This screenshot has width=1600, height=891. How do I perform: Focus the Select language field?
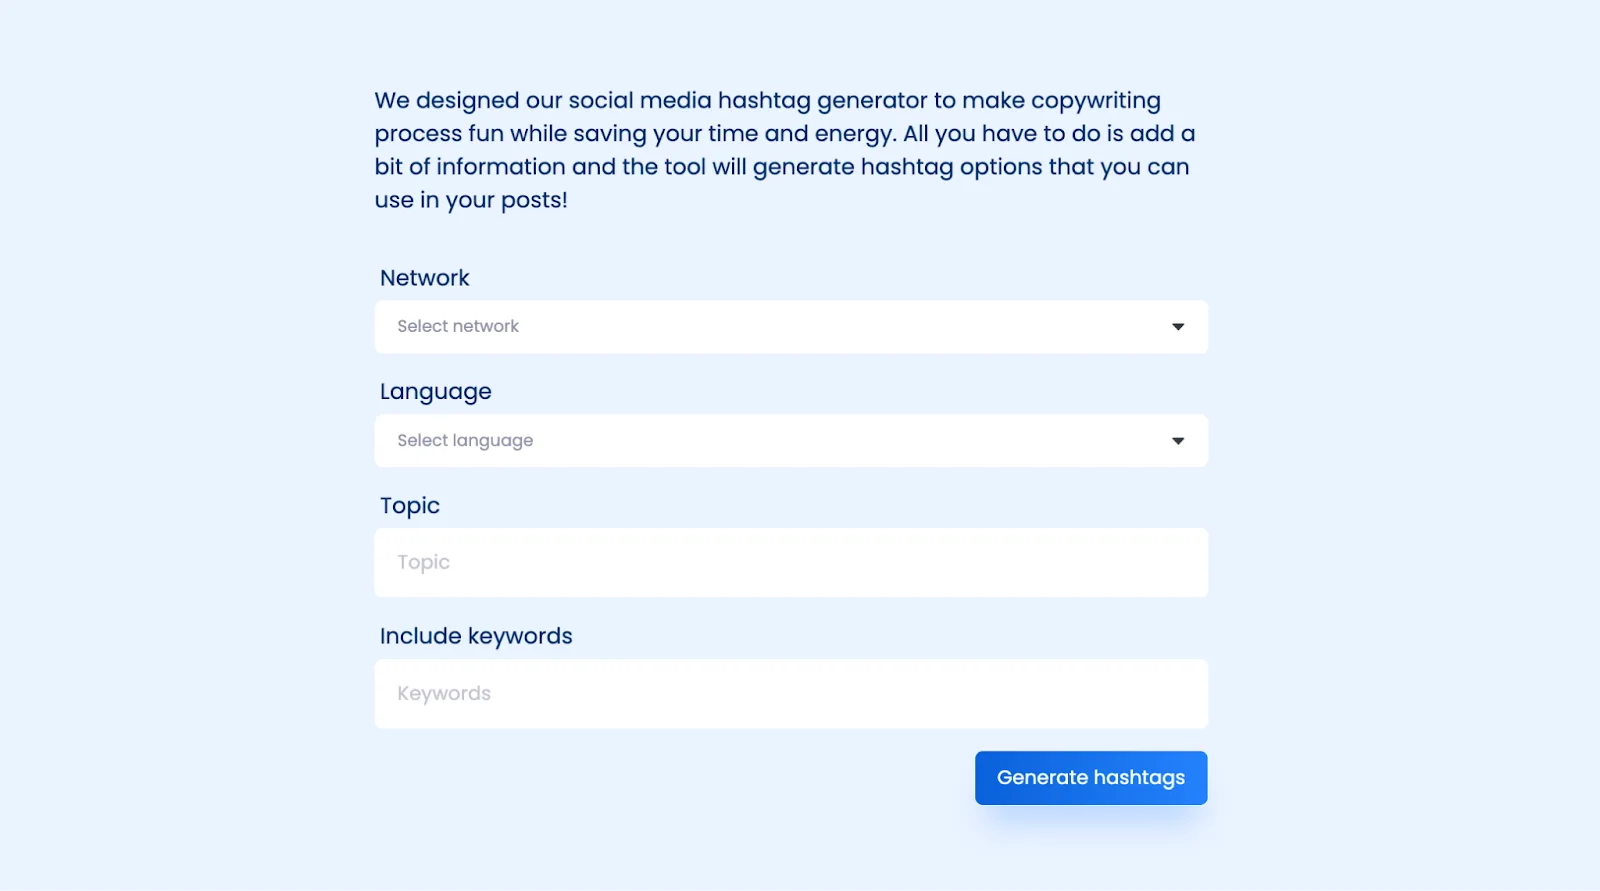click(700, 440)
